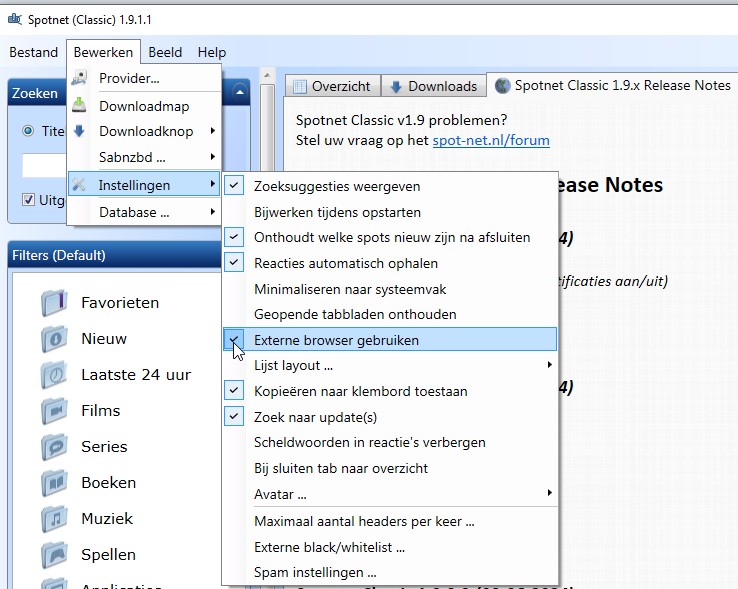
Task: Select the Spellen filter
Action: tap(108, 555)
